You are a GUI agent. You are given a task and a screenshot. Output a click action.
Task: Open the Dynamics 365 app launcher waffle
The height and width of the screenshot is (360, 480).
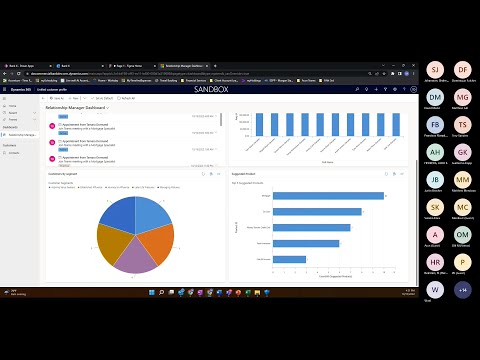click(x=5, y=89)
